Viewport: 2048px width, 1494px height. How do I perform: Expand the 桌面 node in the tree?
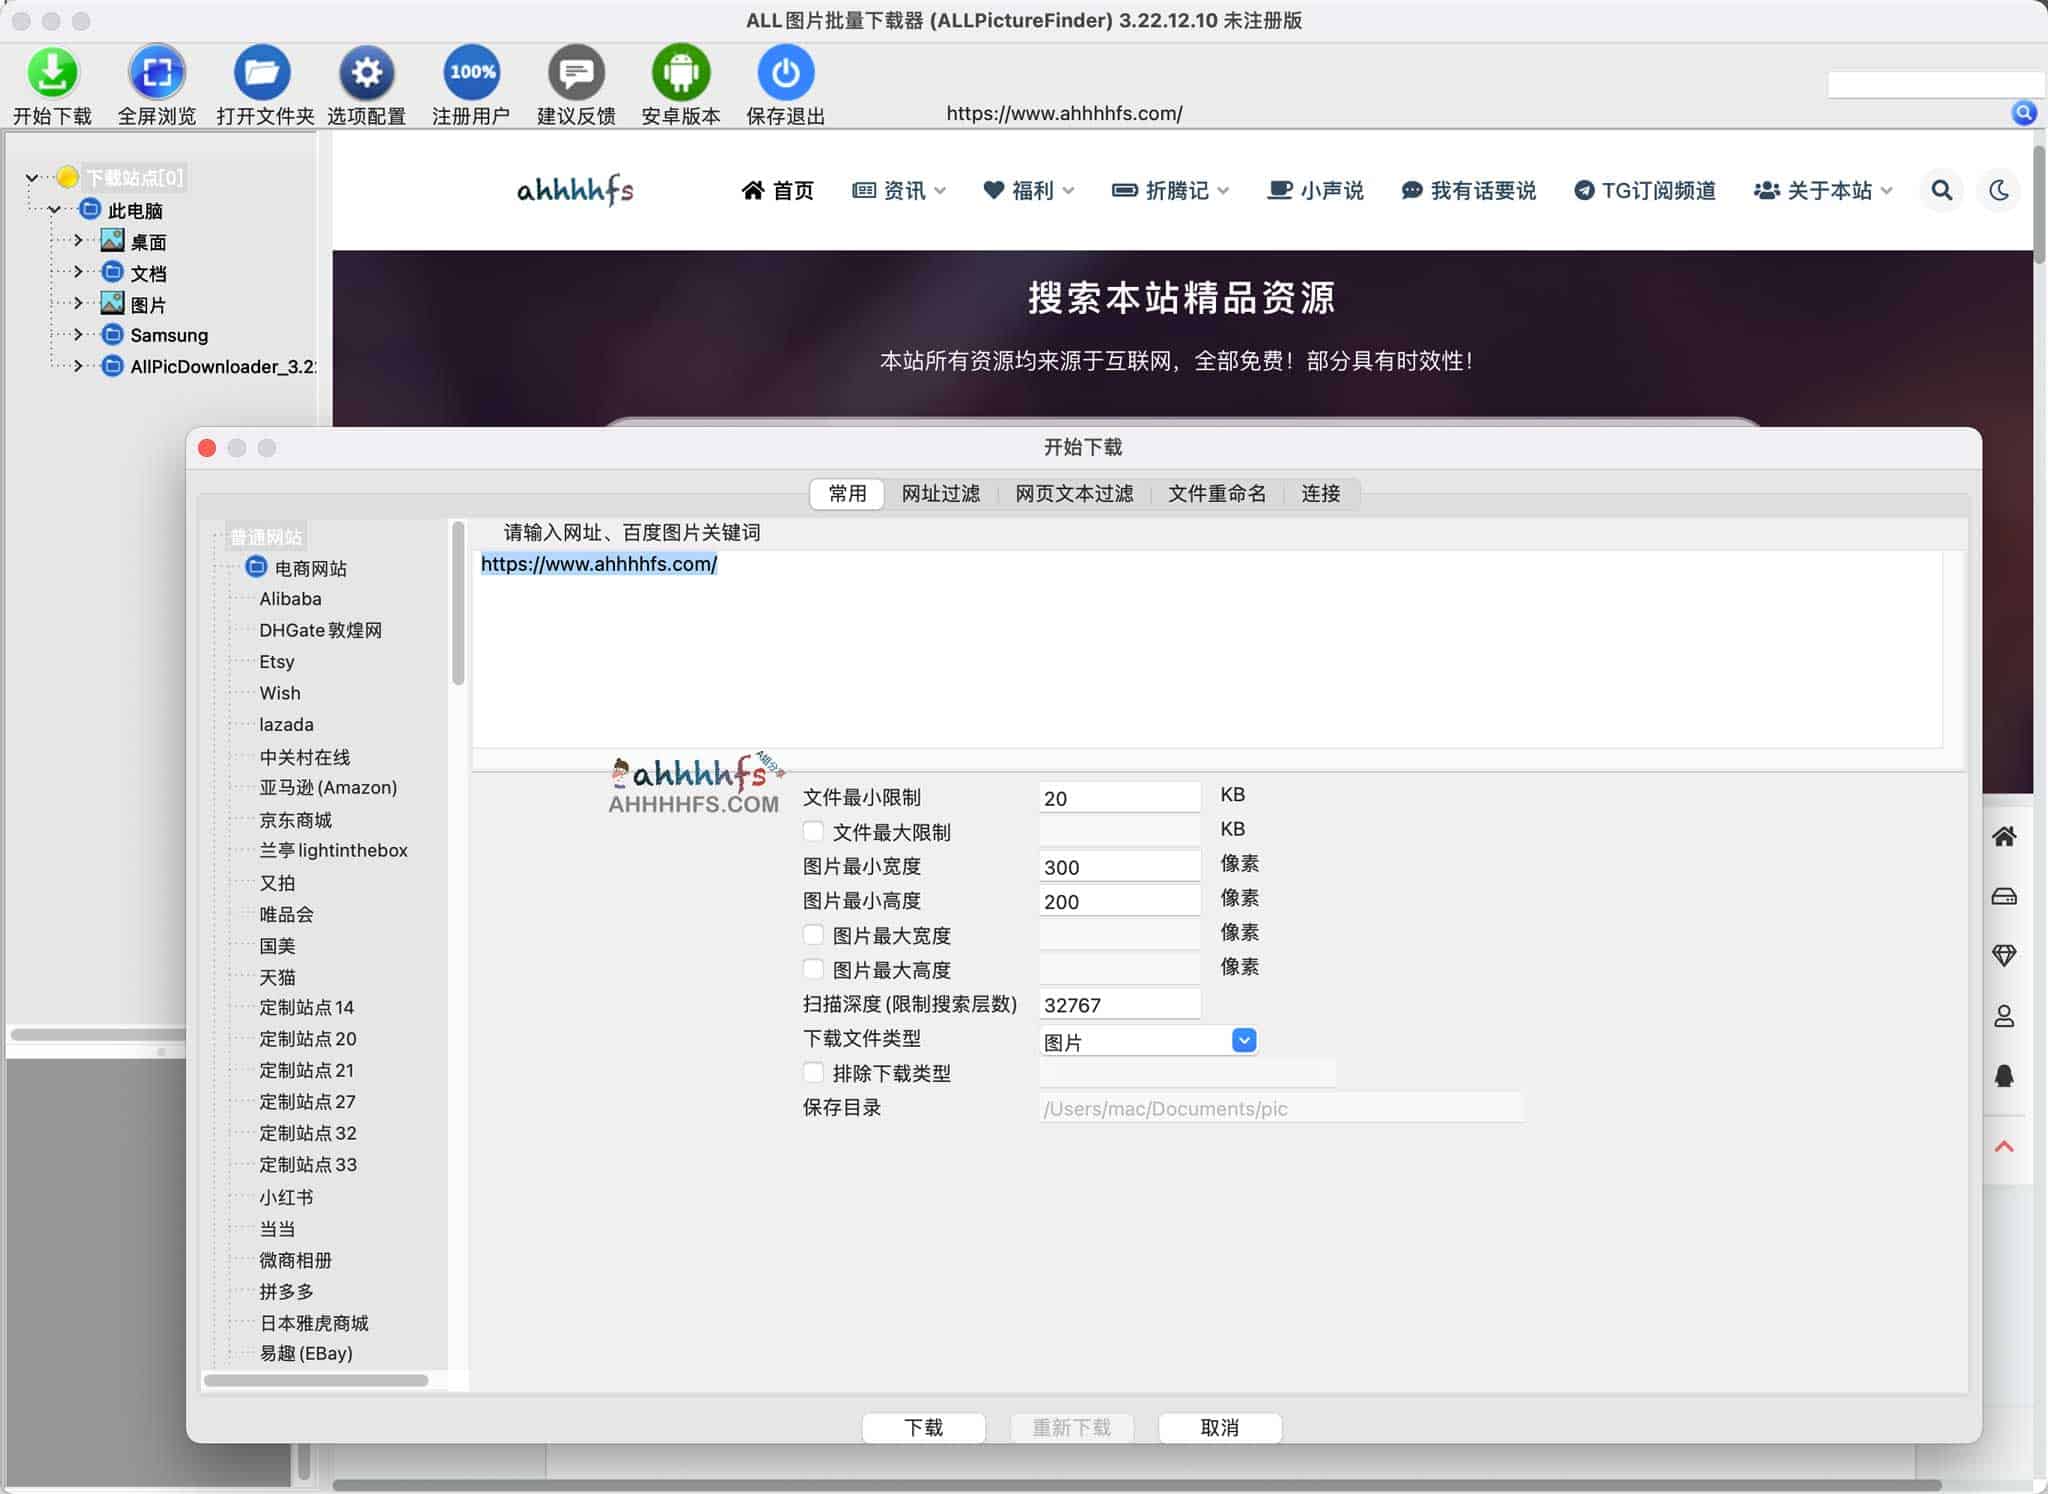click(78, 240)
